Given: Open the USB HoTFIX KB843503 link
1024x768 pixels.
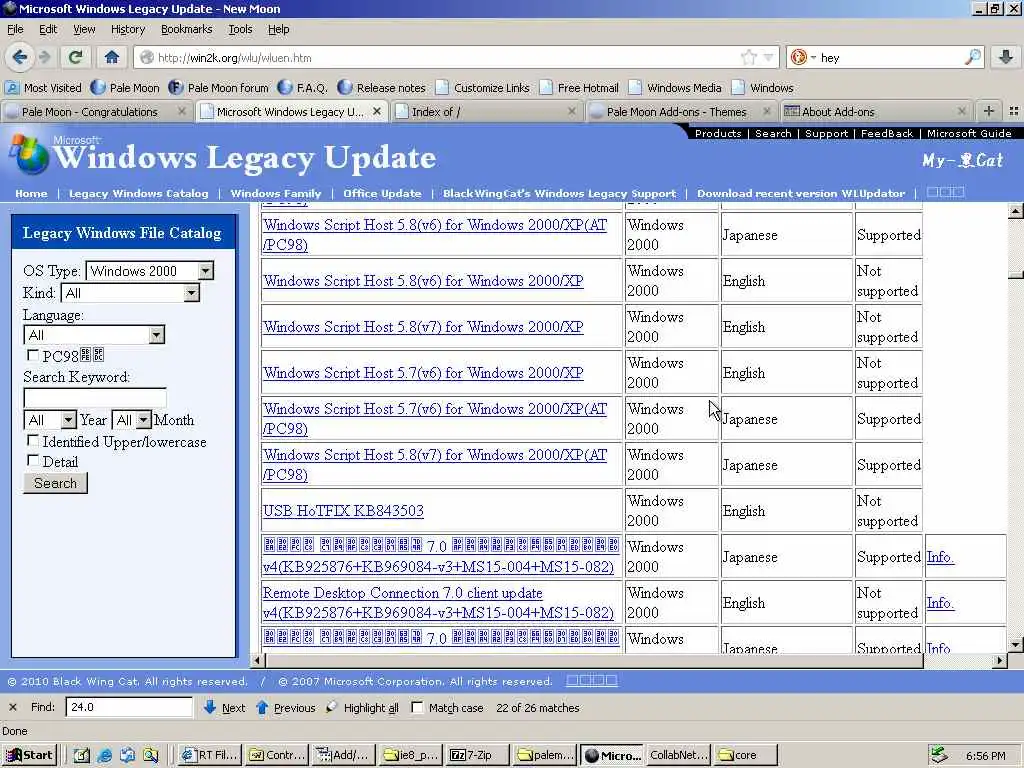Looking at the screenshot, I should [x=343, y=511].
